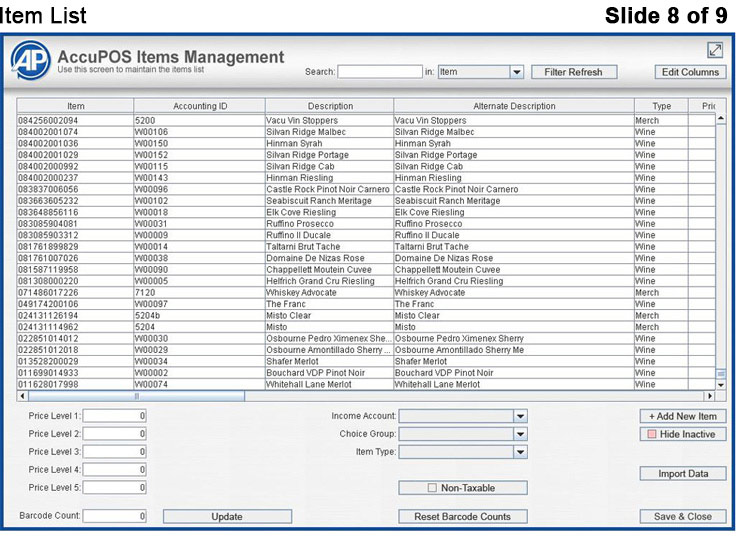Select the Shafer Merlot description cell
Image resolution: width=736 pixels, height=556 pixels.
(x=330, y=362)
